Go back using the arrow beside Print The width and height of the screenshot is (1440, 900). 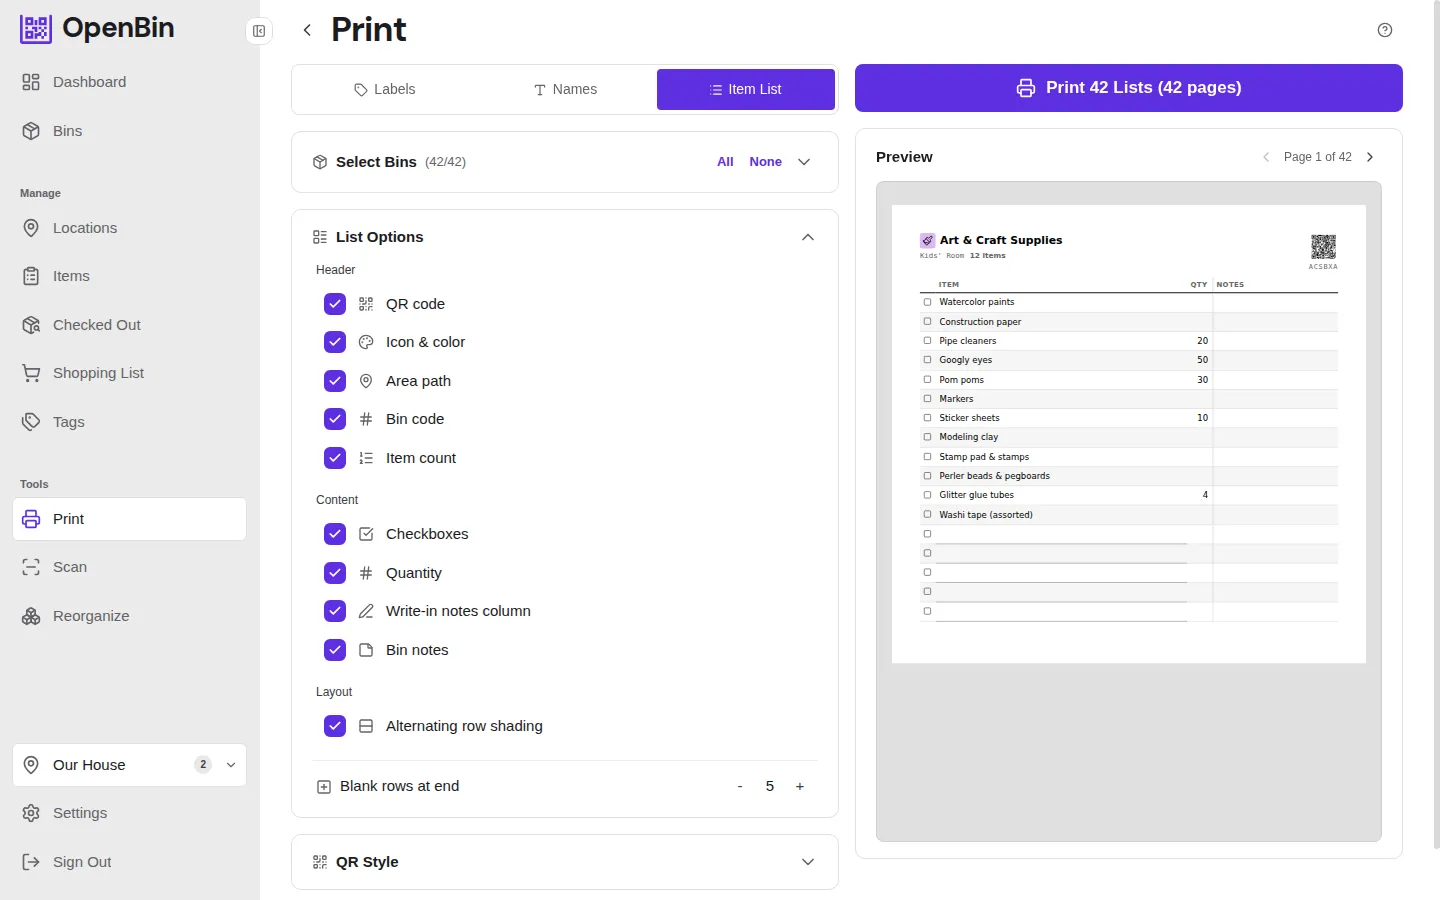tap(307, 30)
